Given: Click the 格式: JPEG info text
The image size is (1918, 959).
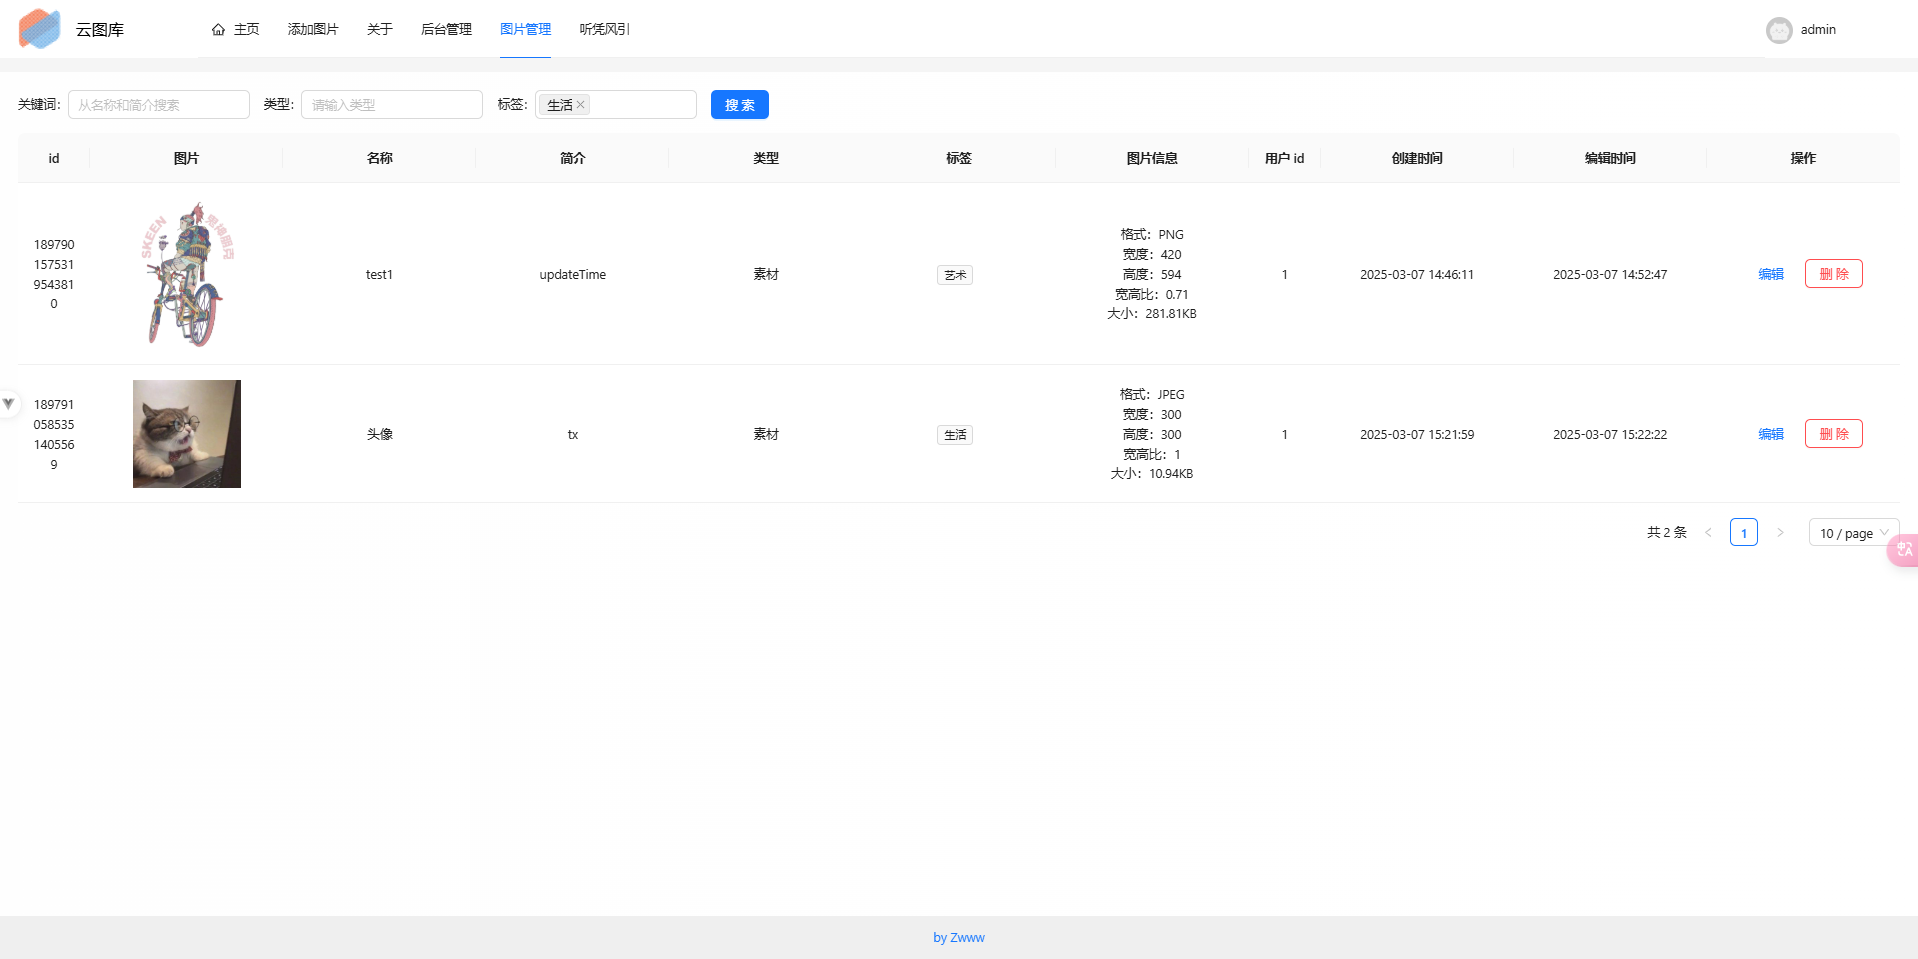Looking at the screenshot, I should (1152, 394).
